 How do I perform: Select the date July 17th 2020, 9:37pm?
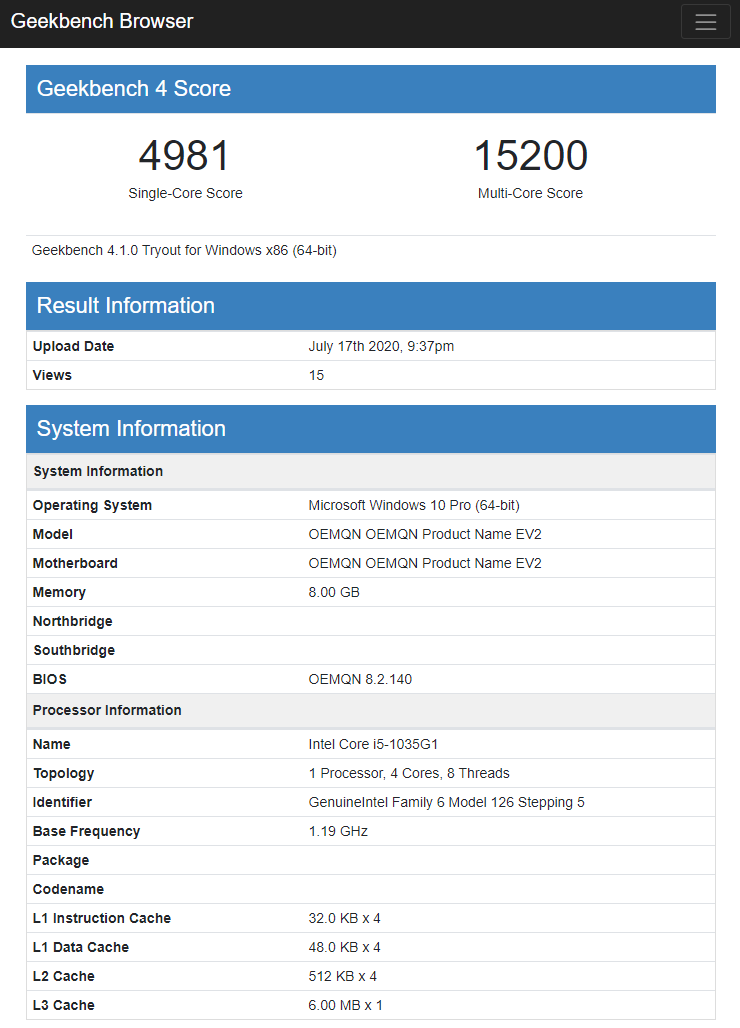[381, 346]
